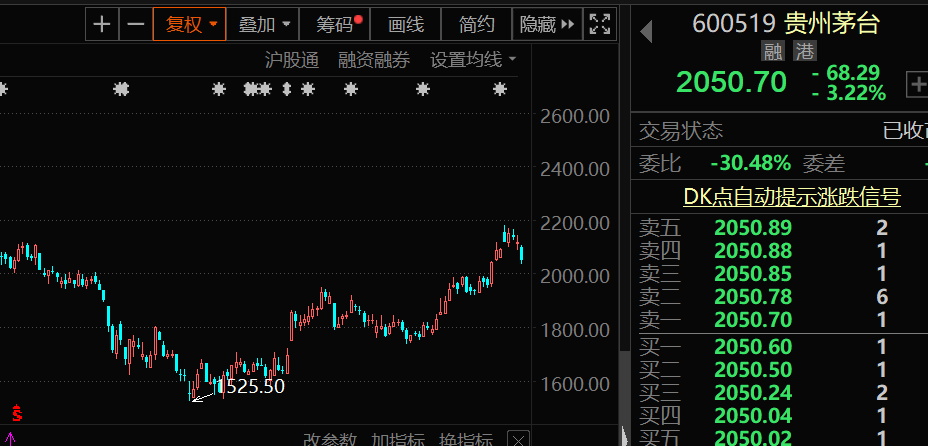Screen dimensions: 928x446
Task: Click the left arrow beside the stock name
Action: click(646, 32)
